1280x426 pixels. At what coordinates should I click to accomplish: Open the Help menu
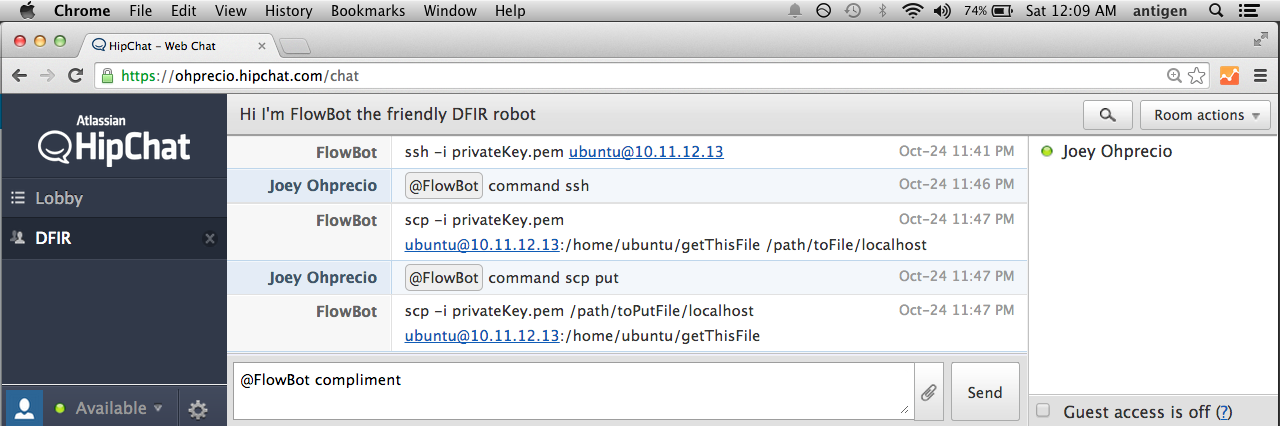pos(510,11)
